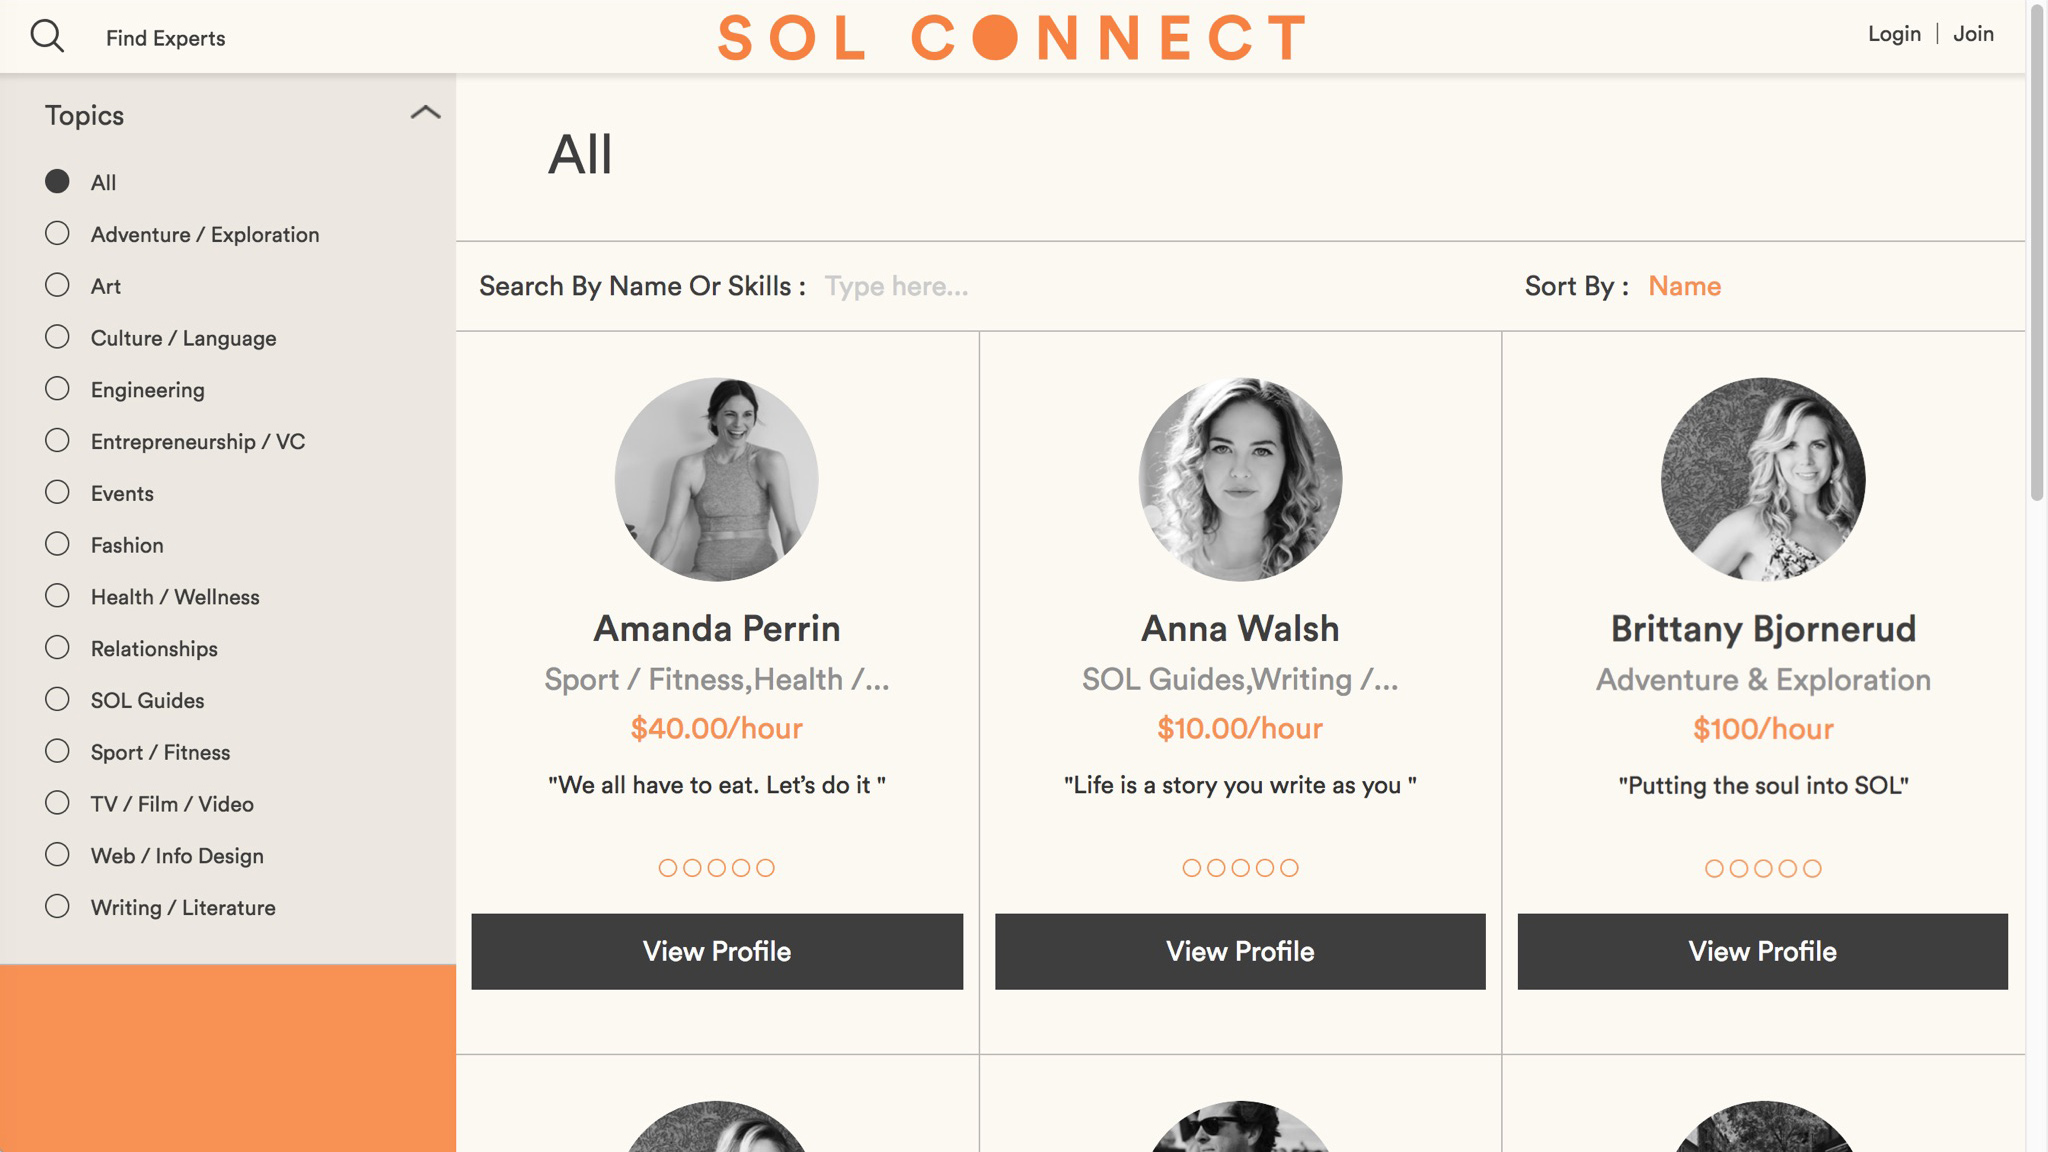Open the Sort By Name dropdown
Screen dimensions: 2048x1152
tap(1684, 287)
